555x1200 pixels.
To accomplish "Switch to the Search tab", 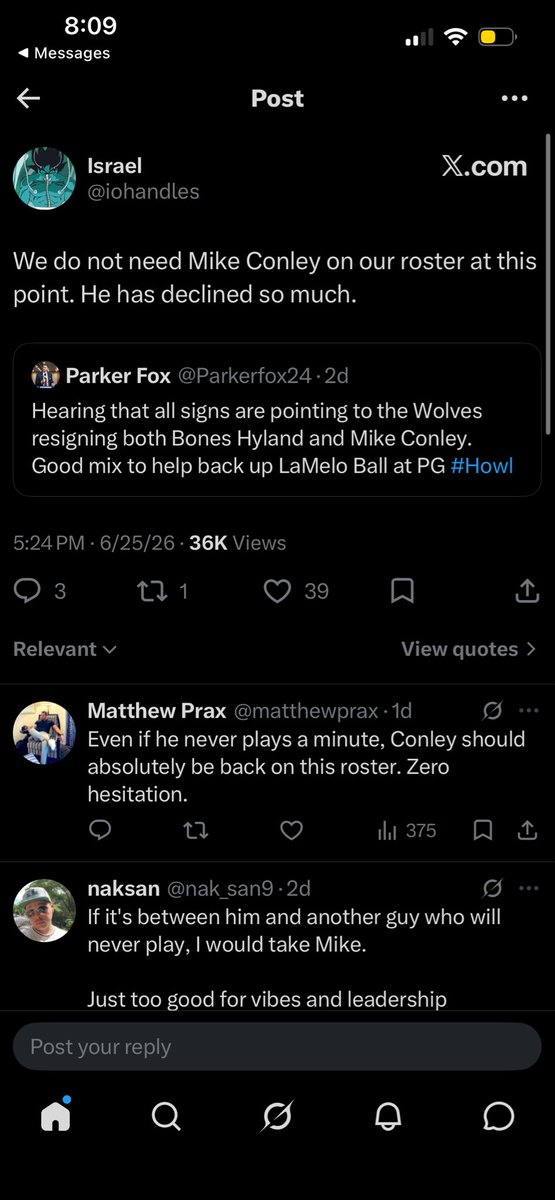I will coord(166,1116).
